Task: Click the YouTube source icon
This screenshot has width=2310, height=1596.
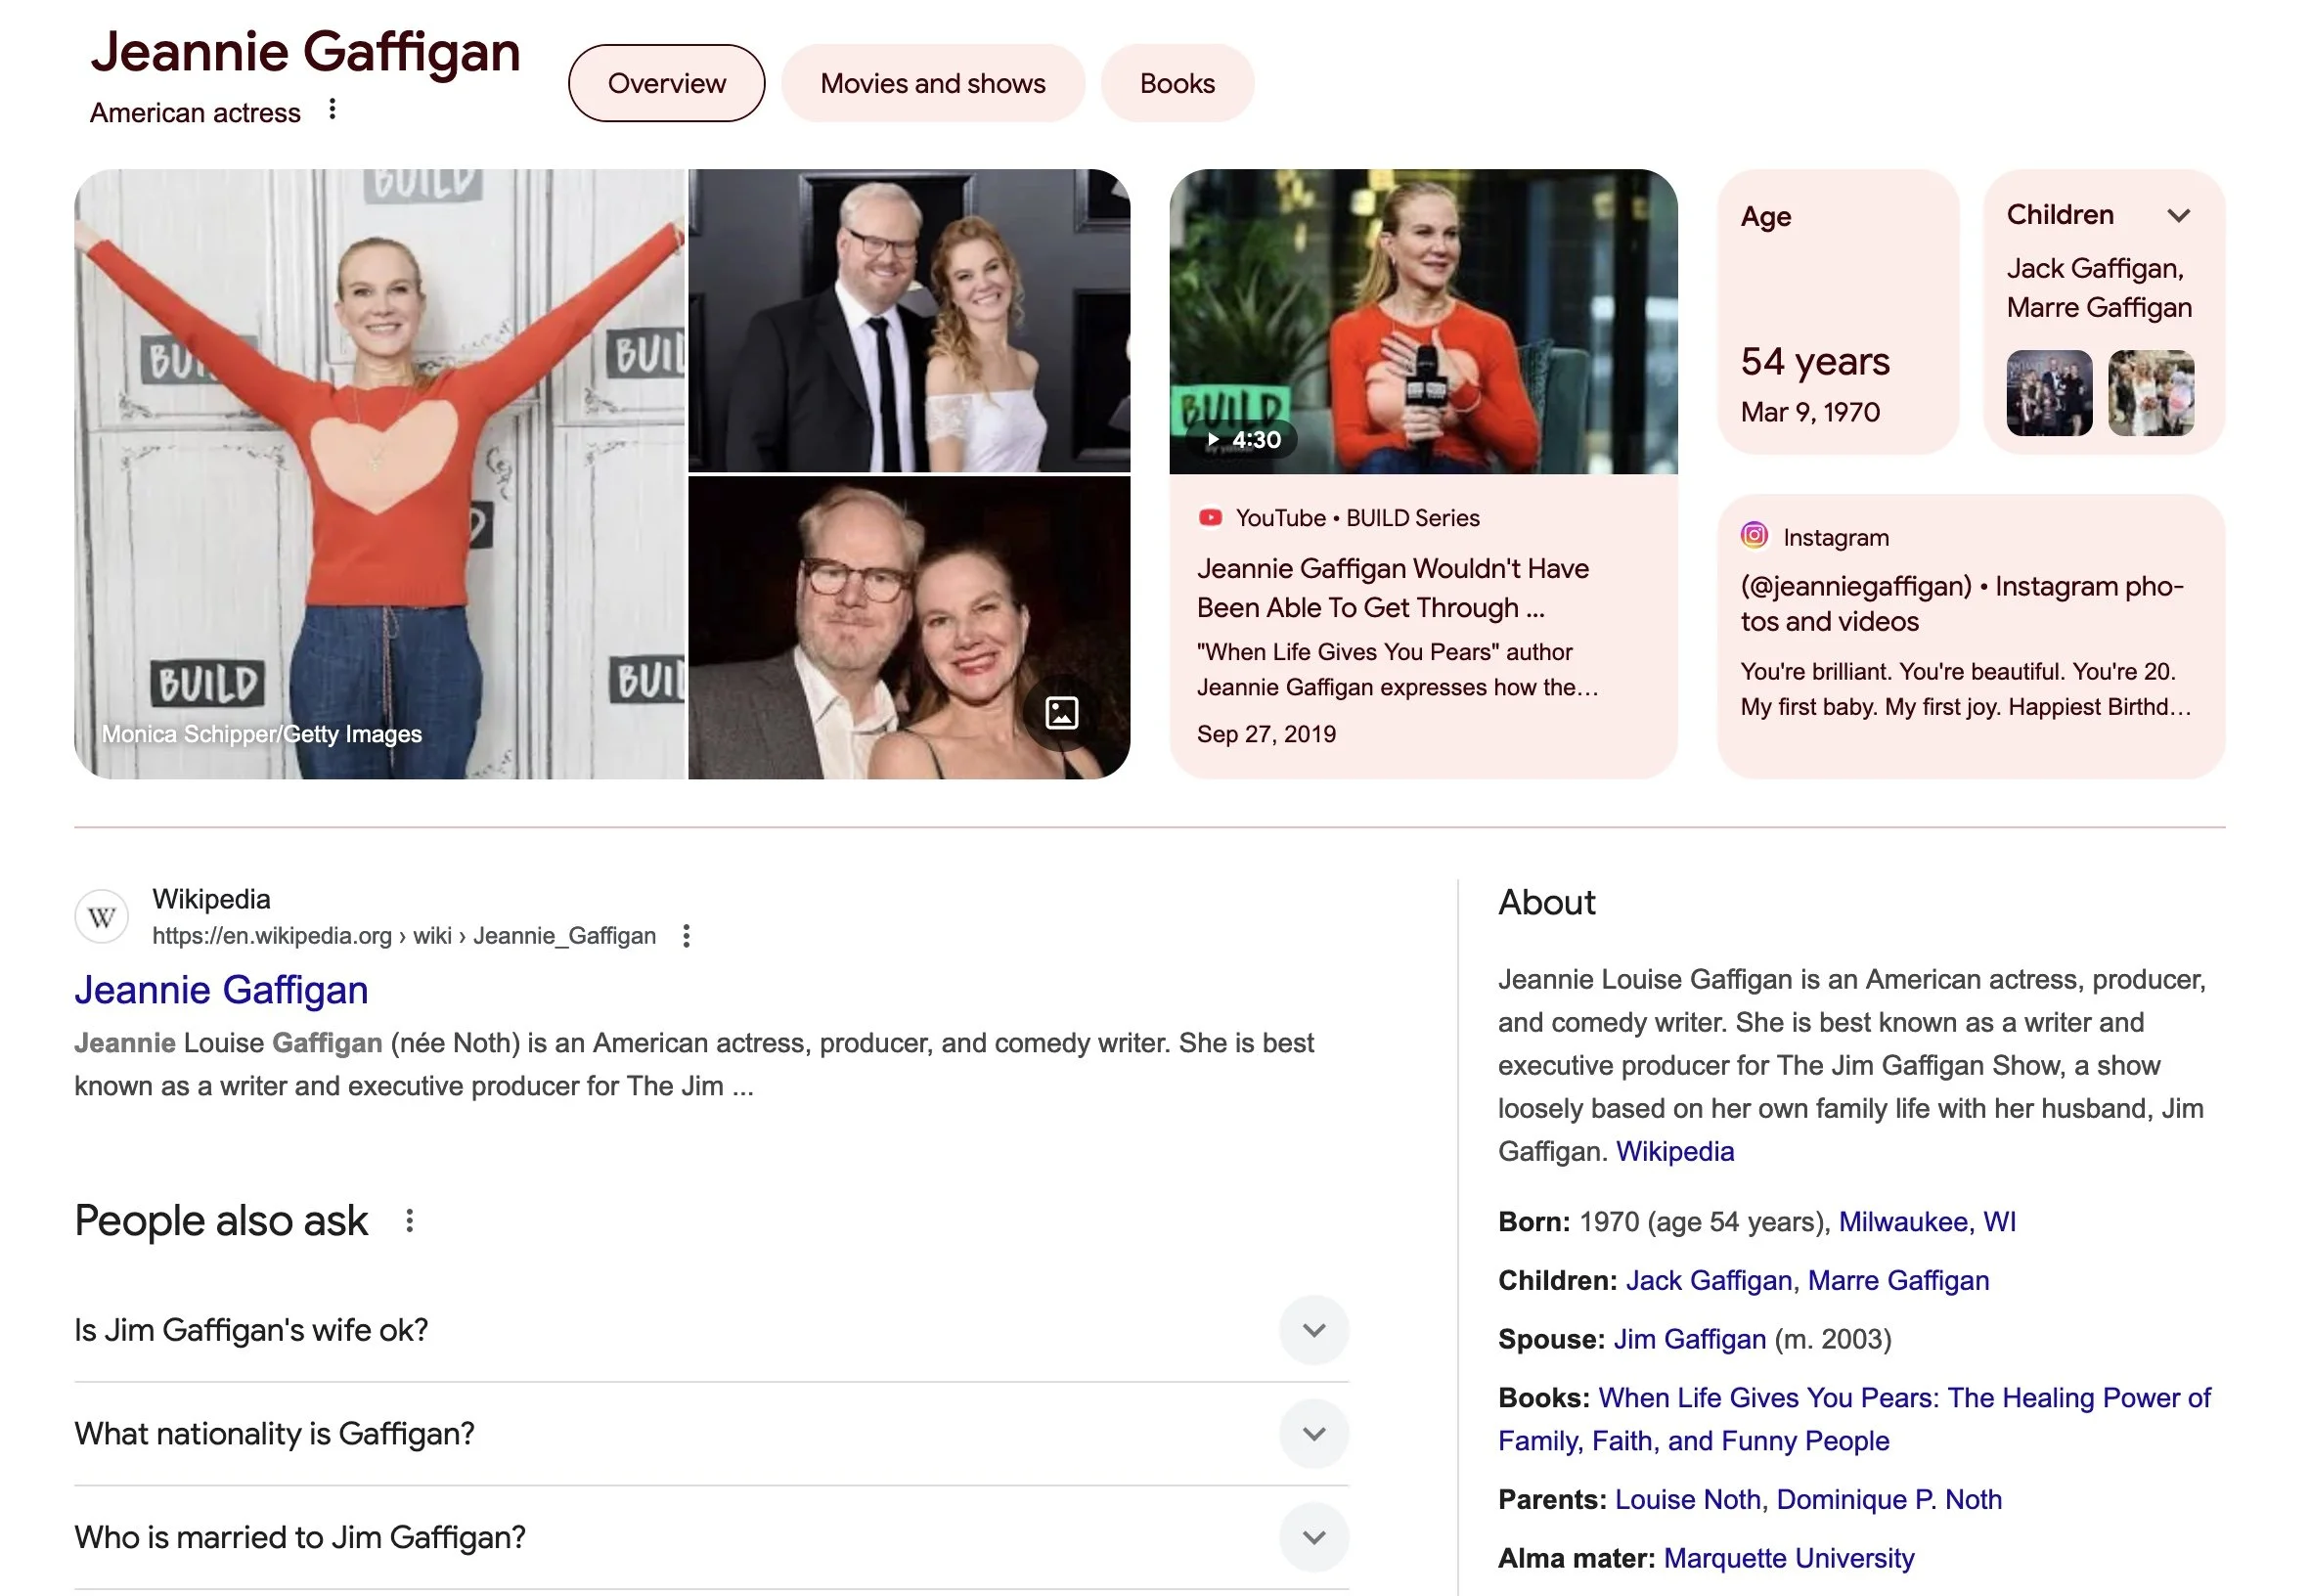Action: click(x=1210, y=518)
